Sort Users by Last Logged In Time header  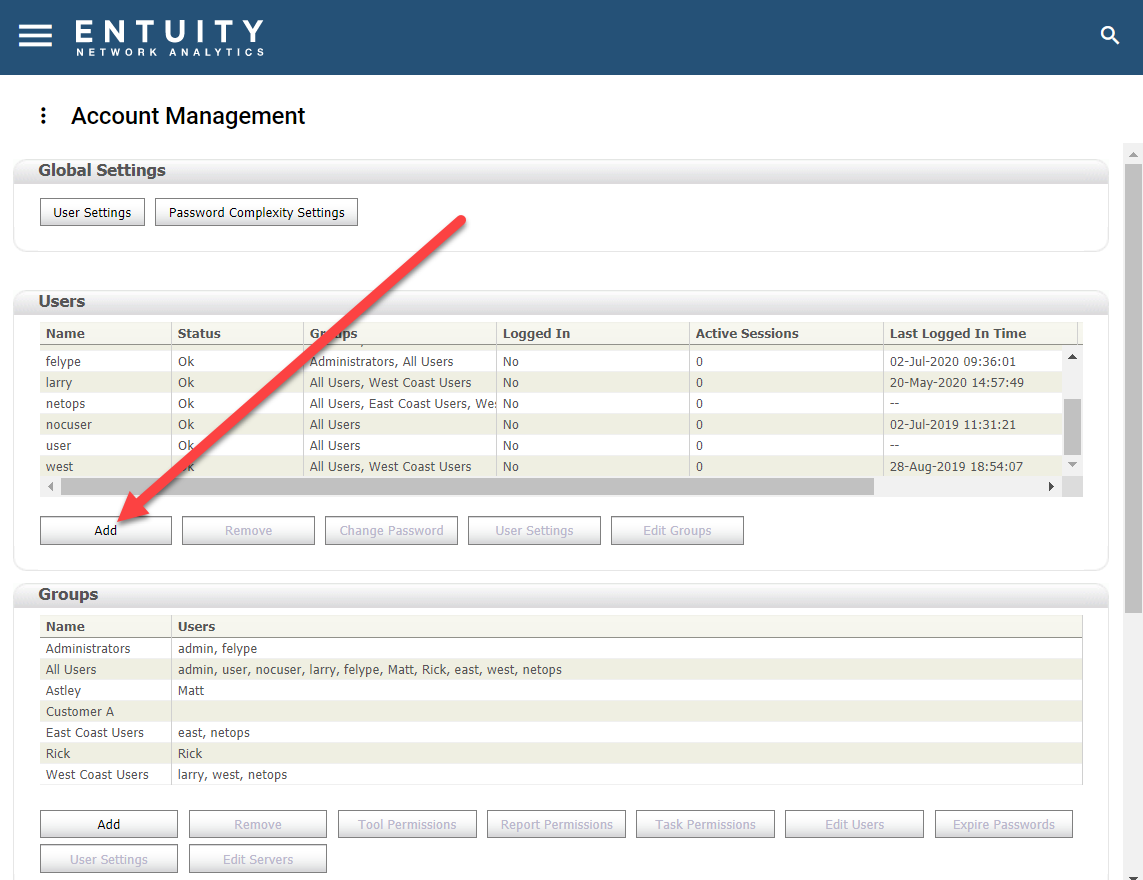pyautogui.click(x=980, y=333)
